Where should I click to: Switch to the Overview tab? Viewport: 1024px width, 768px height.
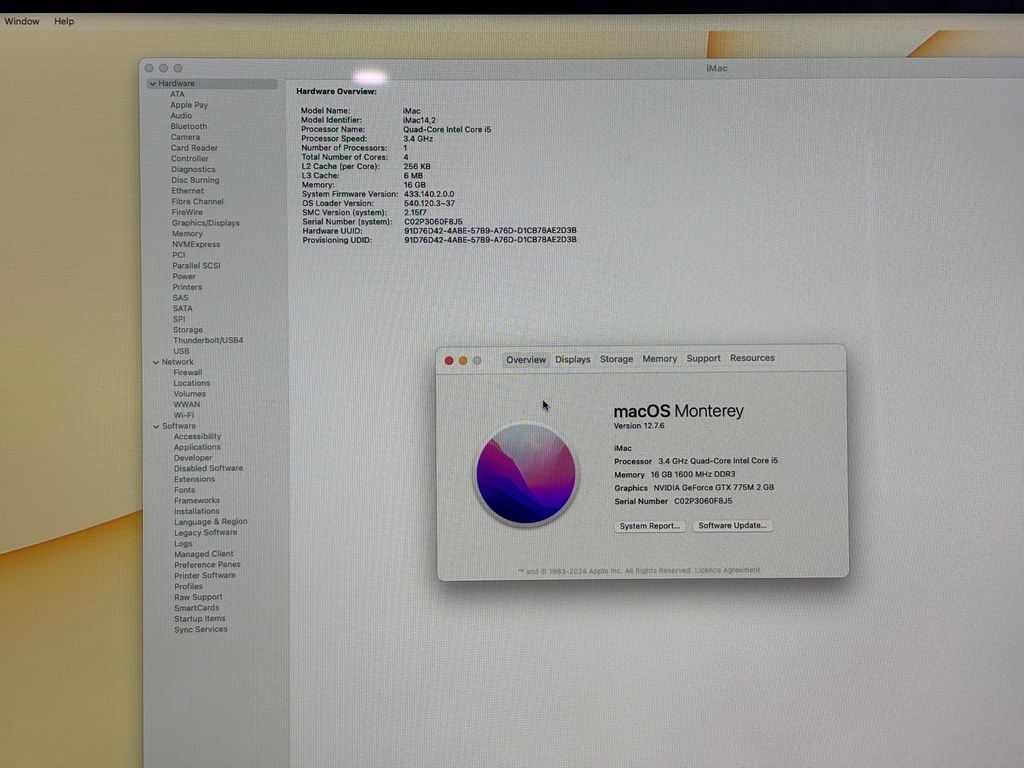[x=526, y=360]
